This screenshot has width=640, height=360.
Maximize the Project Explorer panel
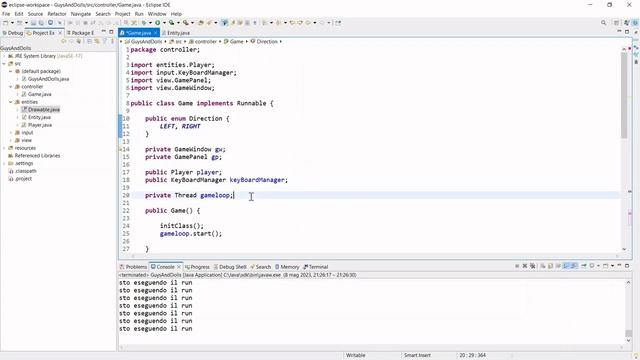[111, 32]
